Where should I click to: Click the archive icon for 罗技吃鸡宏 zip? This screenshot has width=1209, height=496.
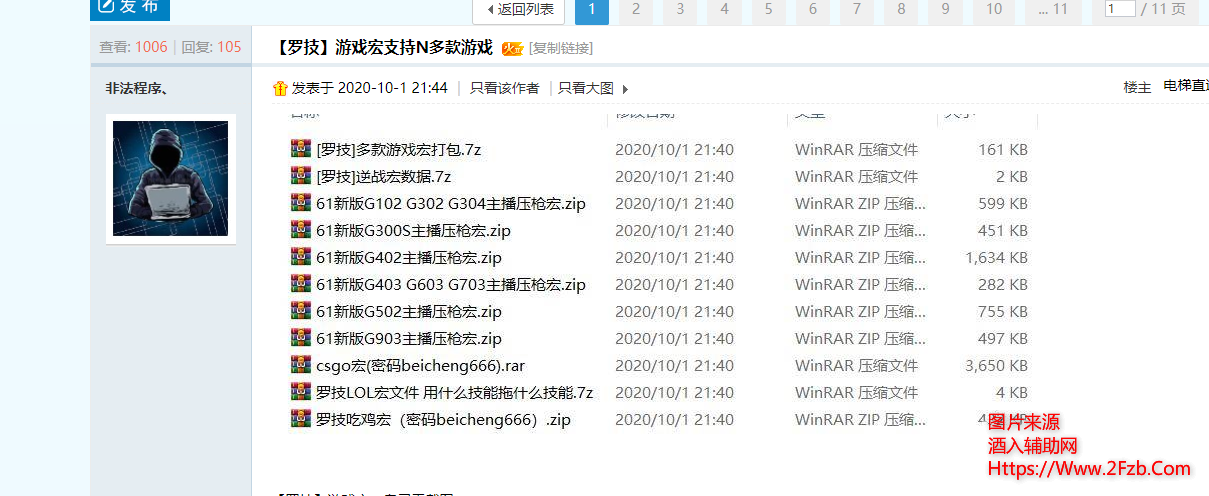(x=301, y=418)
